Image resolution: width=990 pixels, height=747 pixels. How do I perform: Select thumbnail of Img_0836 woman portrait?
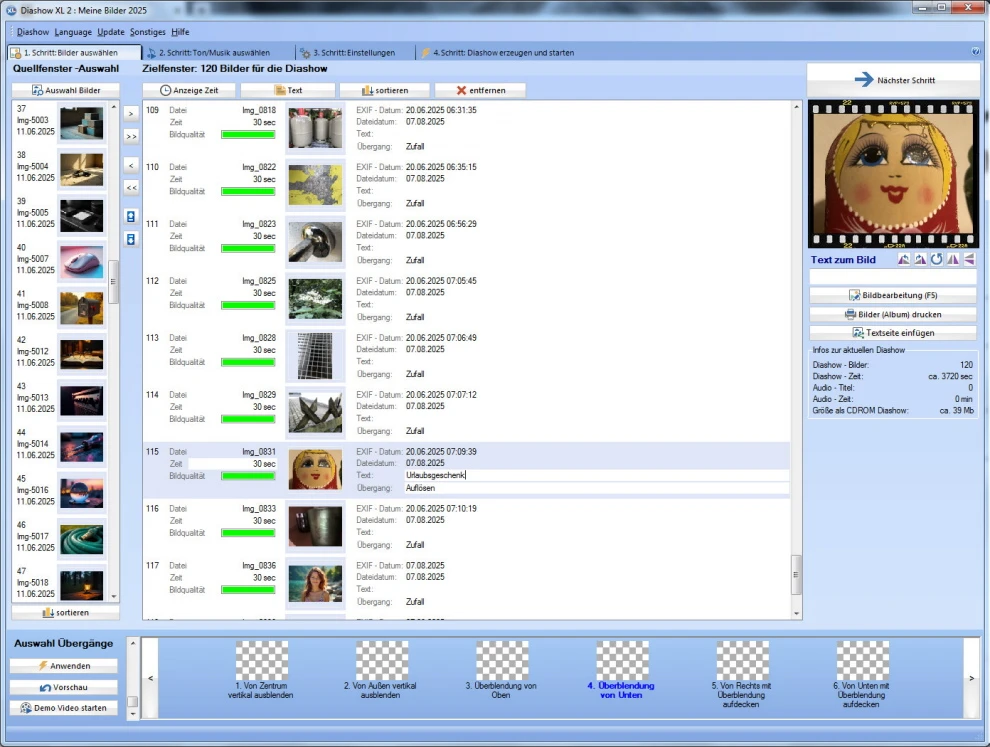[316, 583]
